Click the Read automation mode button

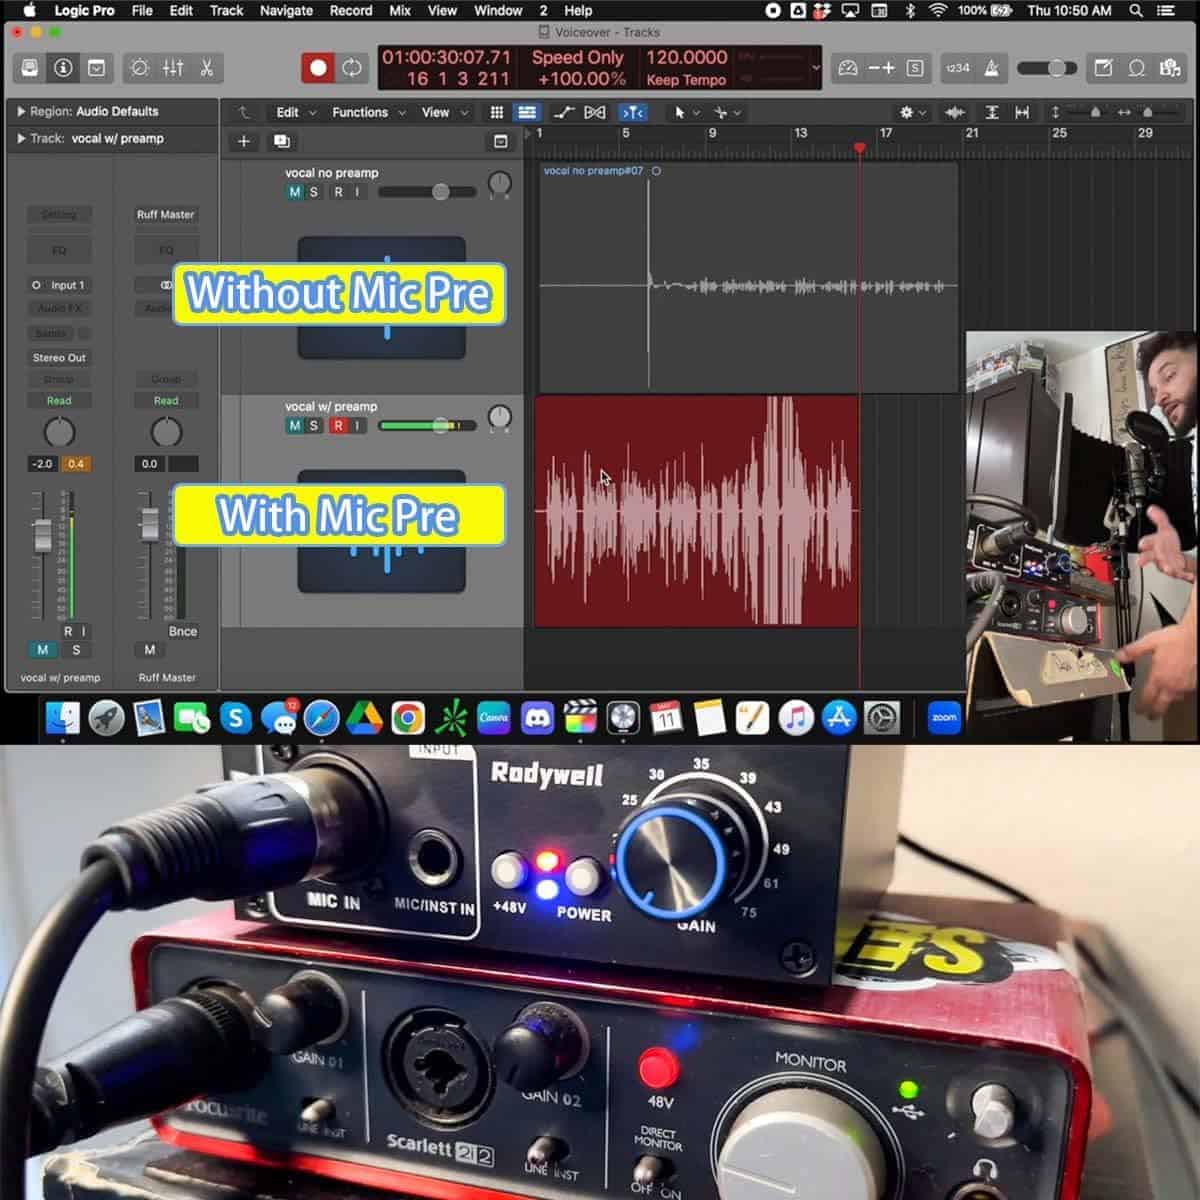[59, 400]
